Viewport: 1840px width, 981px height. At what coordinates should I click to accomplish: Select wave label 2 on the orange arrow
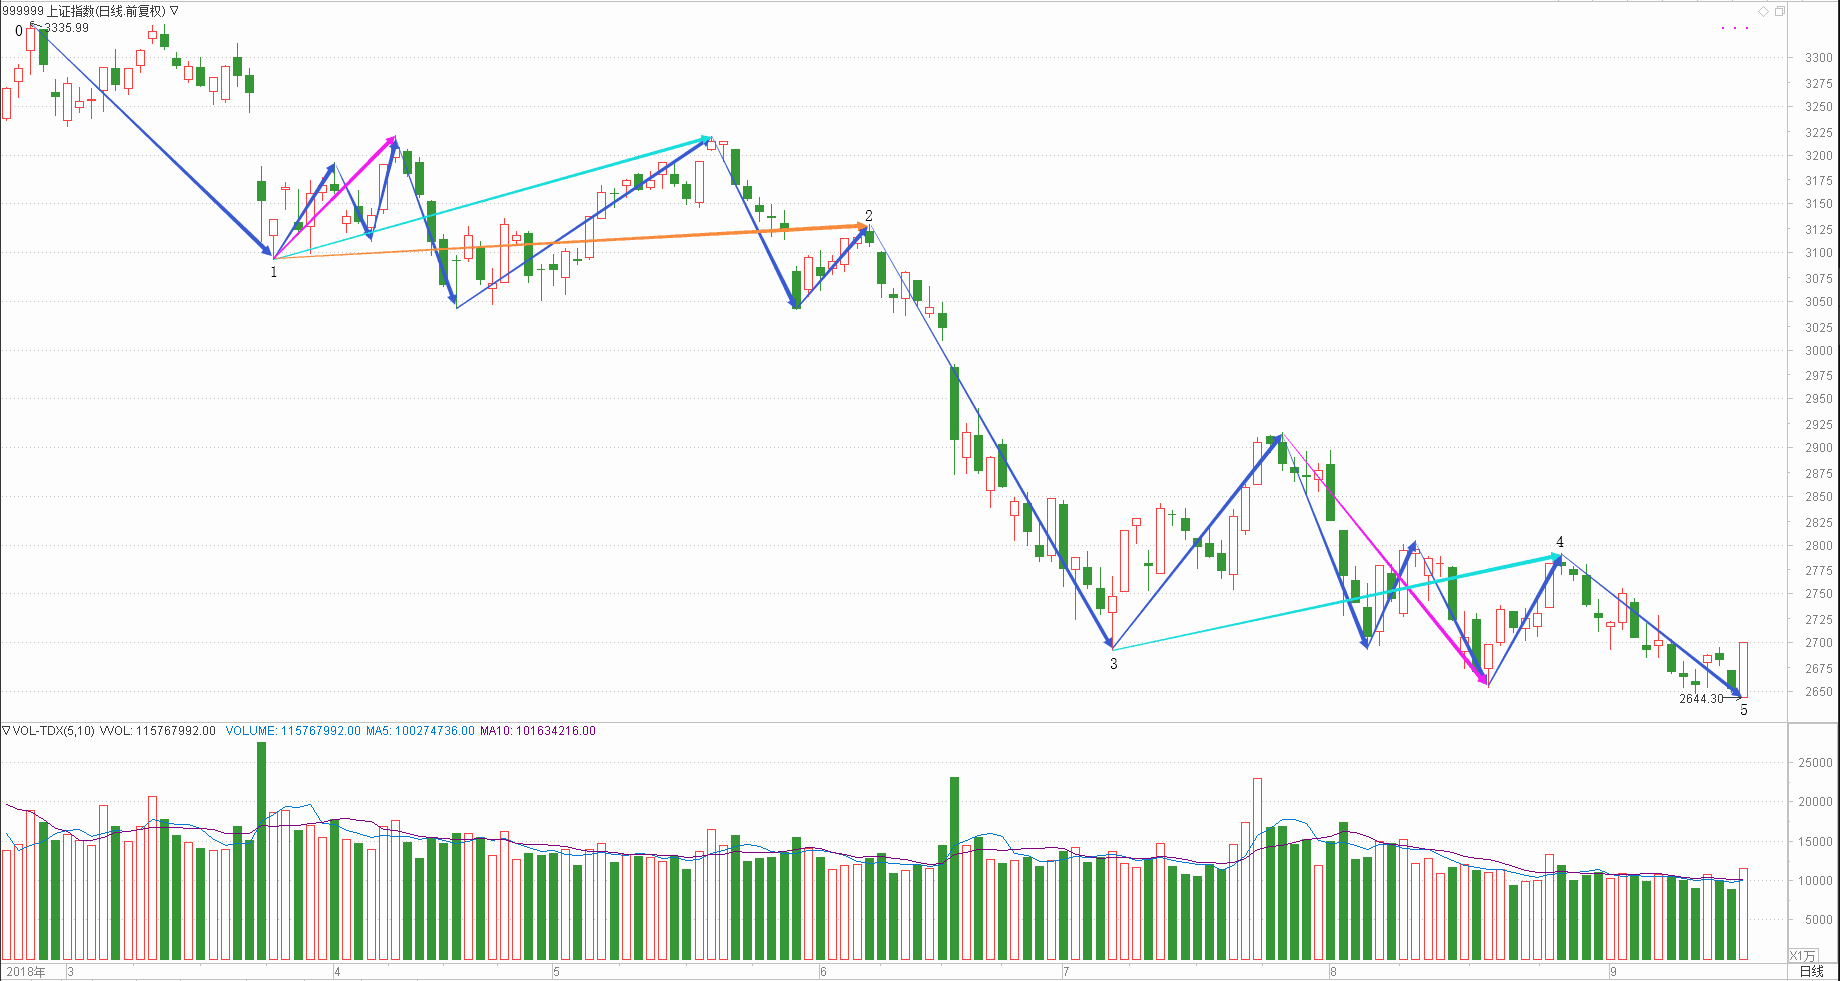869,216
